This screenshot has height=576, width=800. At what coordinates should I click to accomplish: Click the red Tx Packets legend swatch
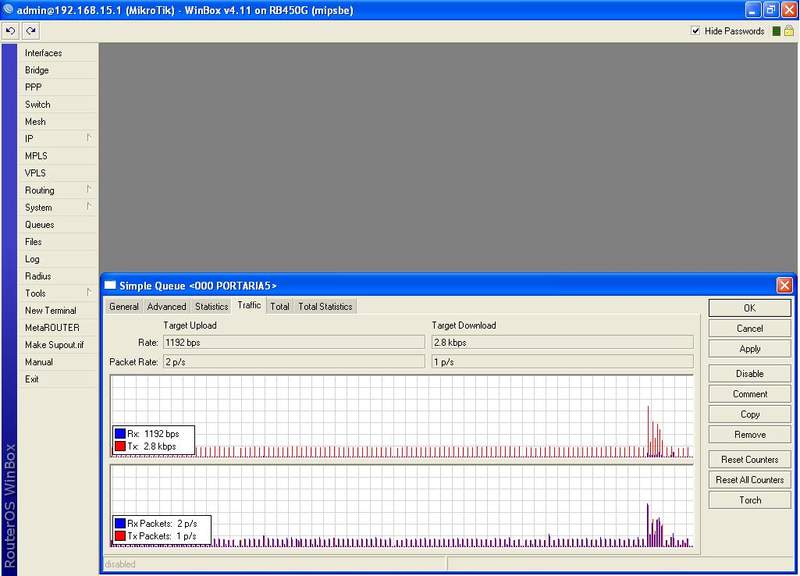pos(120,536)
